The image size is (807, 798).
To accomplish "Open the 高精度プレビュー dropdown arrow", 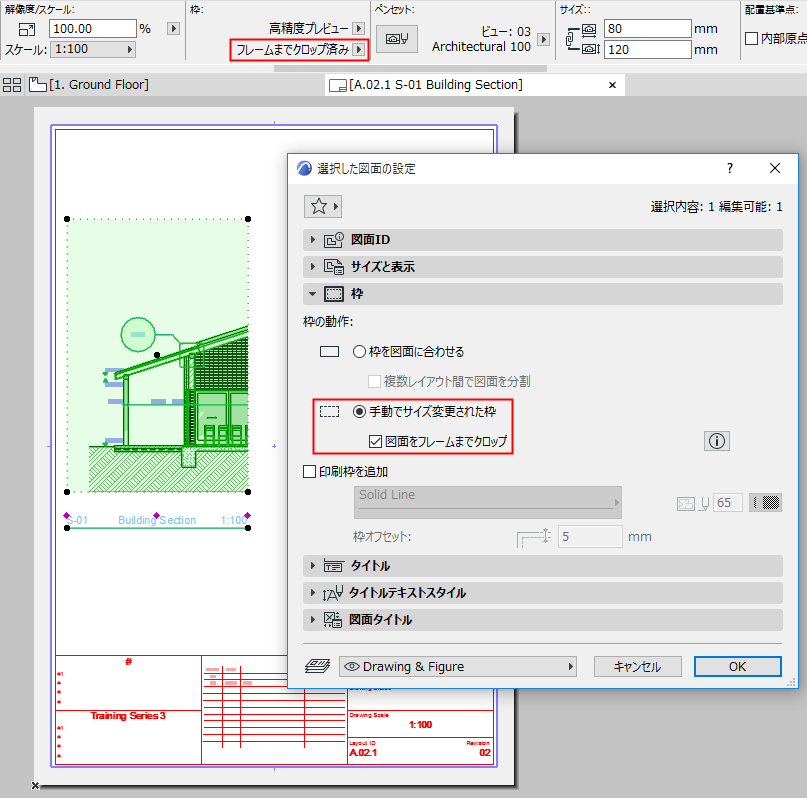I will pos(359,28).
